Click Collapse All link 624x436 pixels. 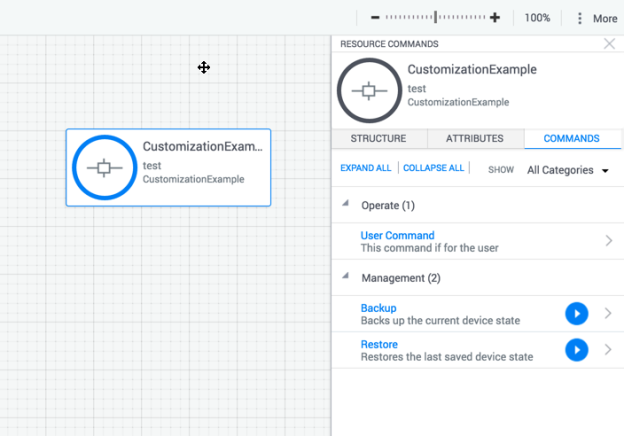pyautogui.click(x=433, y=168)
